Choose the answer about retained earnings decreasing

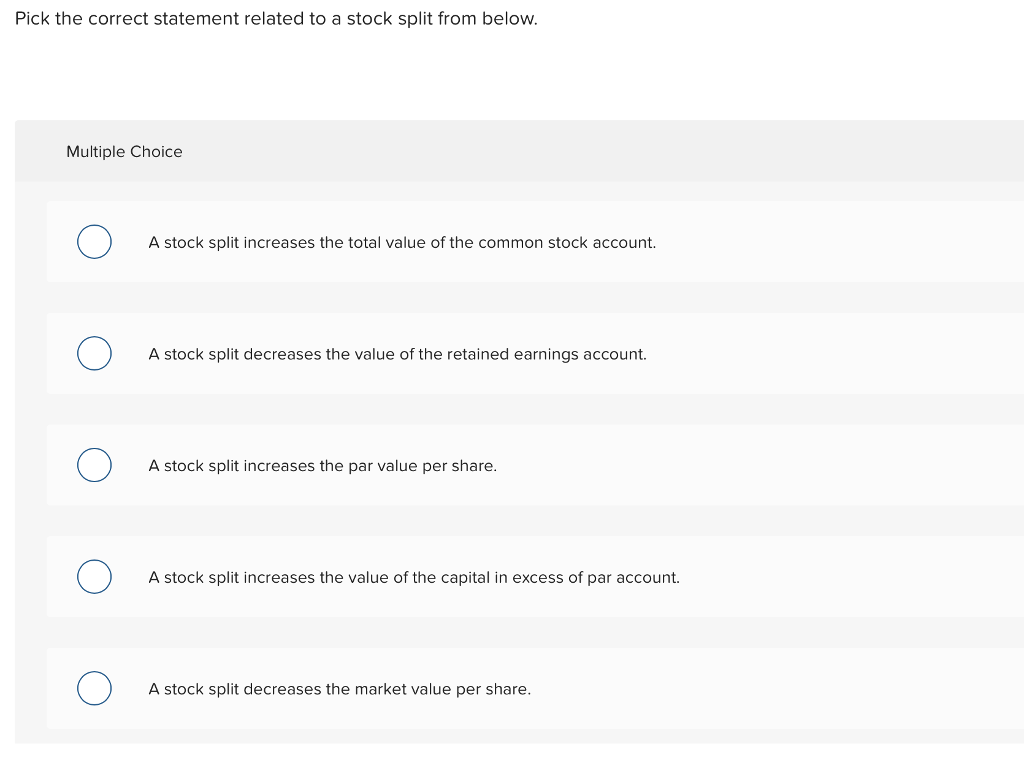click(398, 354)
